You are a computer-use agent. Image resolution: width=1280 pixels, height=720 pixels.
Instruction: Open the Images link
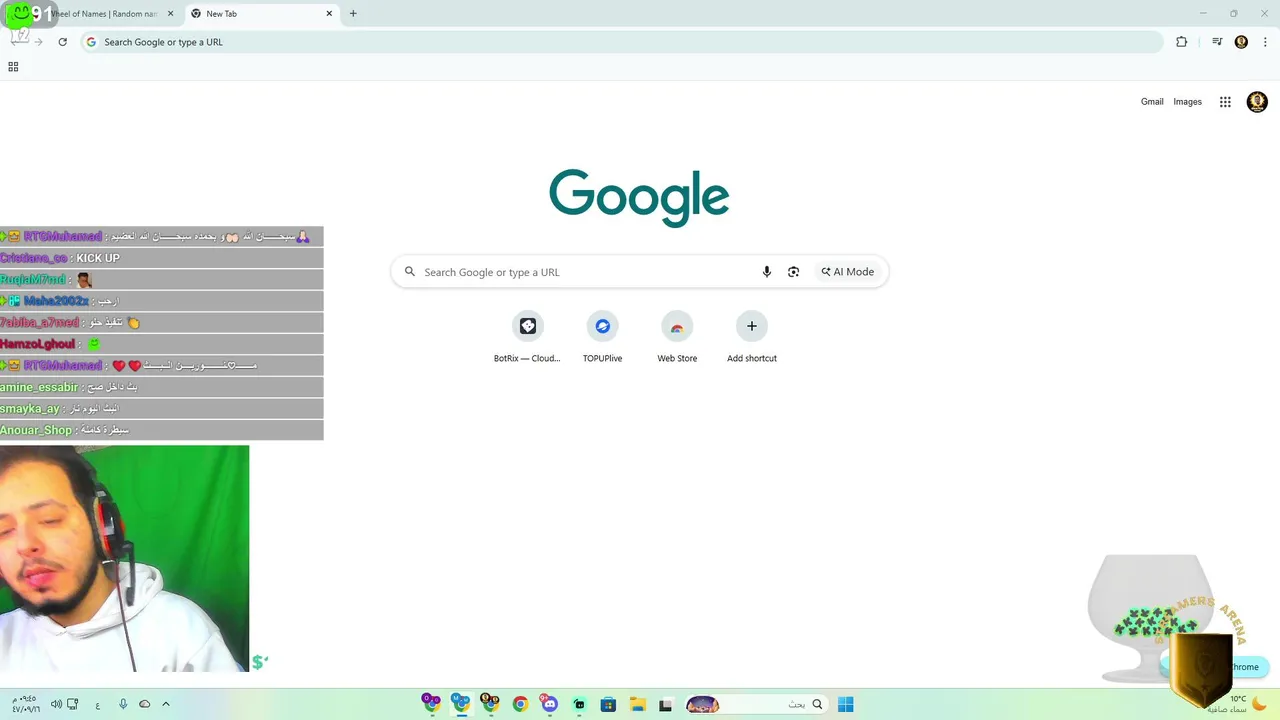click(1187, 102)
